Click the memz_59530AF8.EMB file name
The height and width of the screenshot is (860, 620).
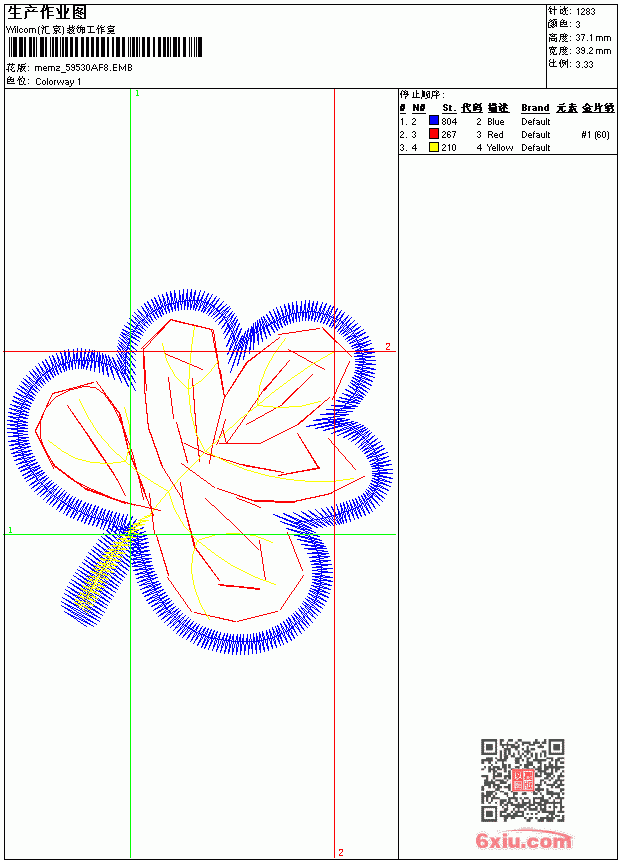coord(83,68)
